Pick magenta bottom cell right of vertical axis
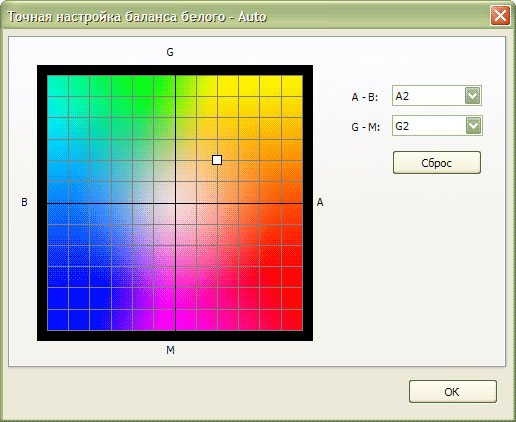The width and height of the screenshot is (516, 422). click(x=186, y=320)
